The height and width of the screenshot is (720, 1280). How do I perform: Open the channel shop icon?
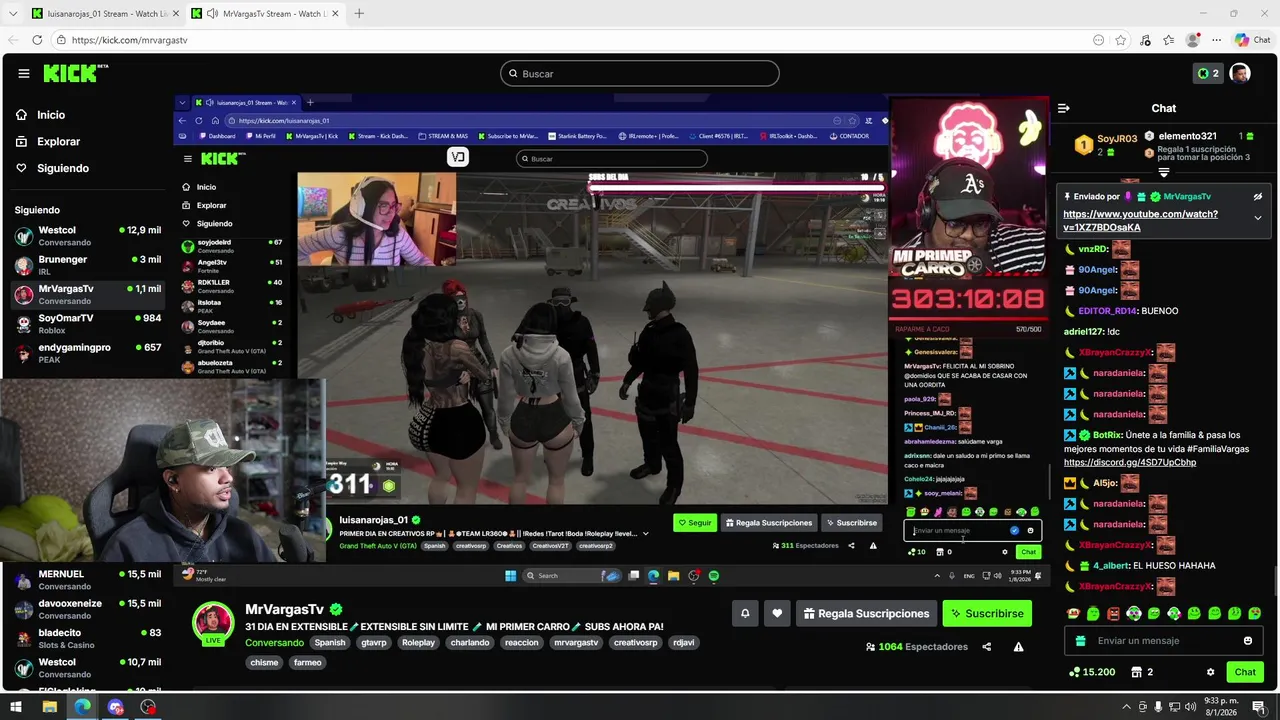pos(1136,672)
